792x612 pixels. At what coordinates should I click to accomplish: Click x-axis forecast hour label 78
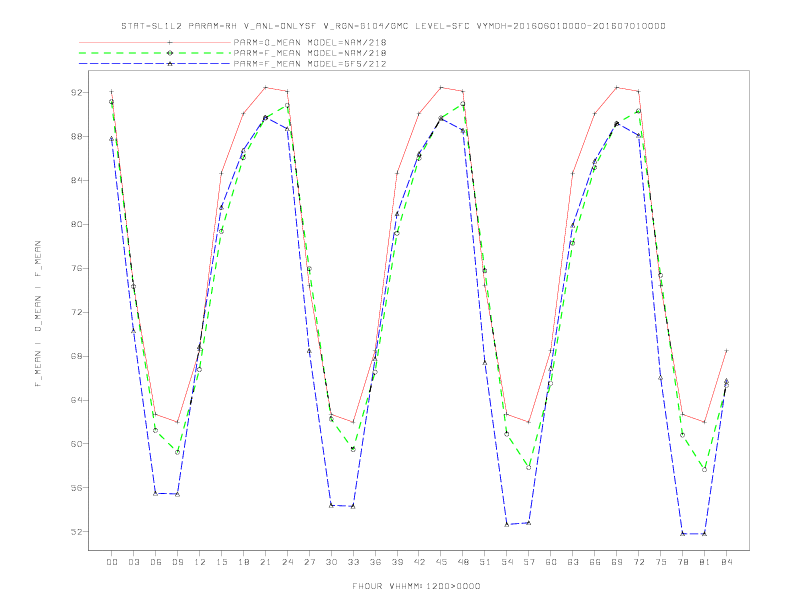coord(683,562)
